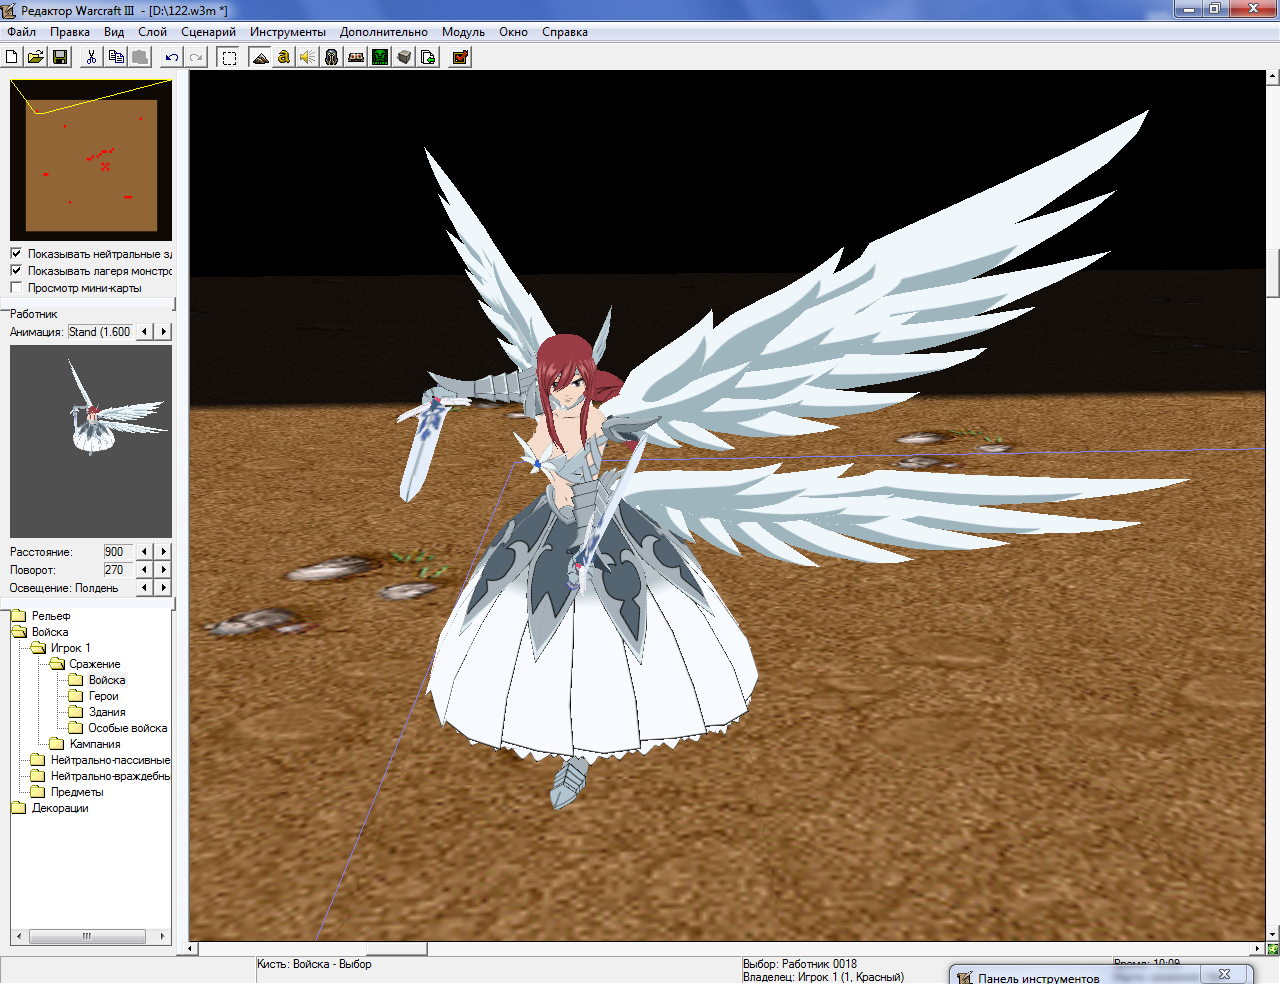Open the Слой menu

click(x=152, y=32)
